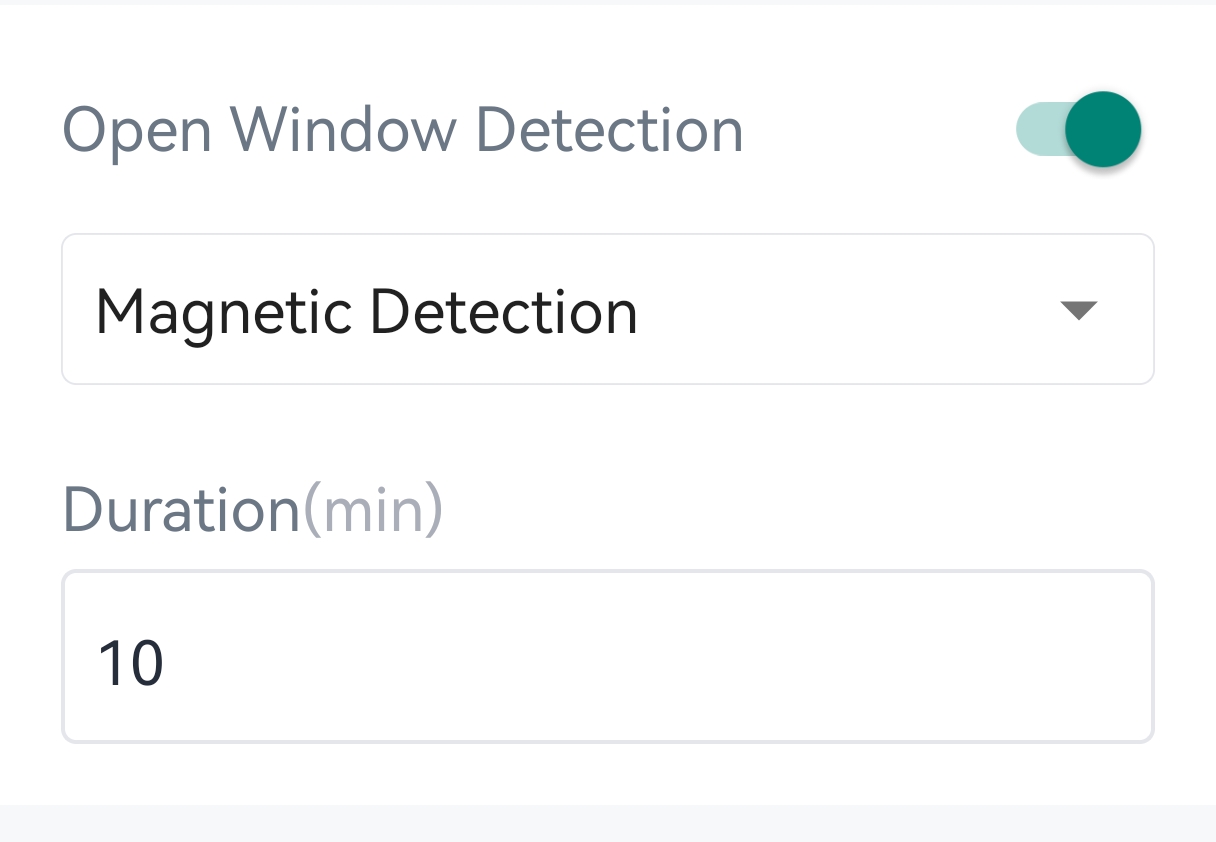This screenshot has height=842, width=1216.
Task: Click the 'Duration(min)' label
Action: pyautogui.click(x=252, y=510)
